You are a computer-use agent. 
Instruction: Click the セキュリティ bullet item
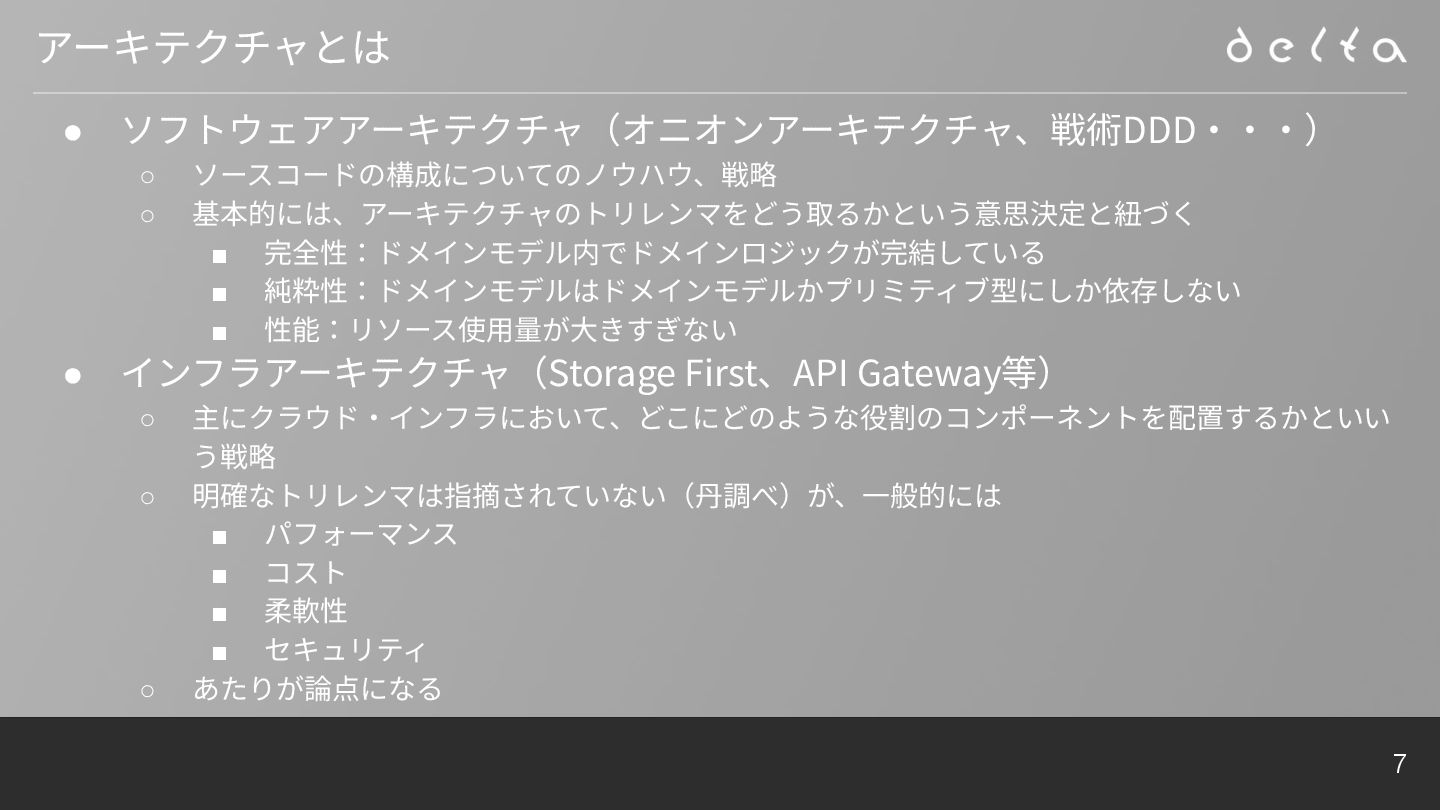345,649
